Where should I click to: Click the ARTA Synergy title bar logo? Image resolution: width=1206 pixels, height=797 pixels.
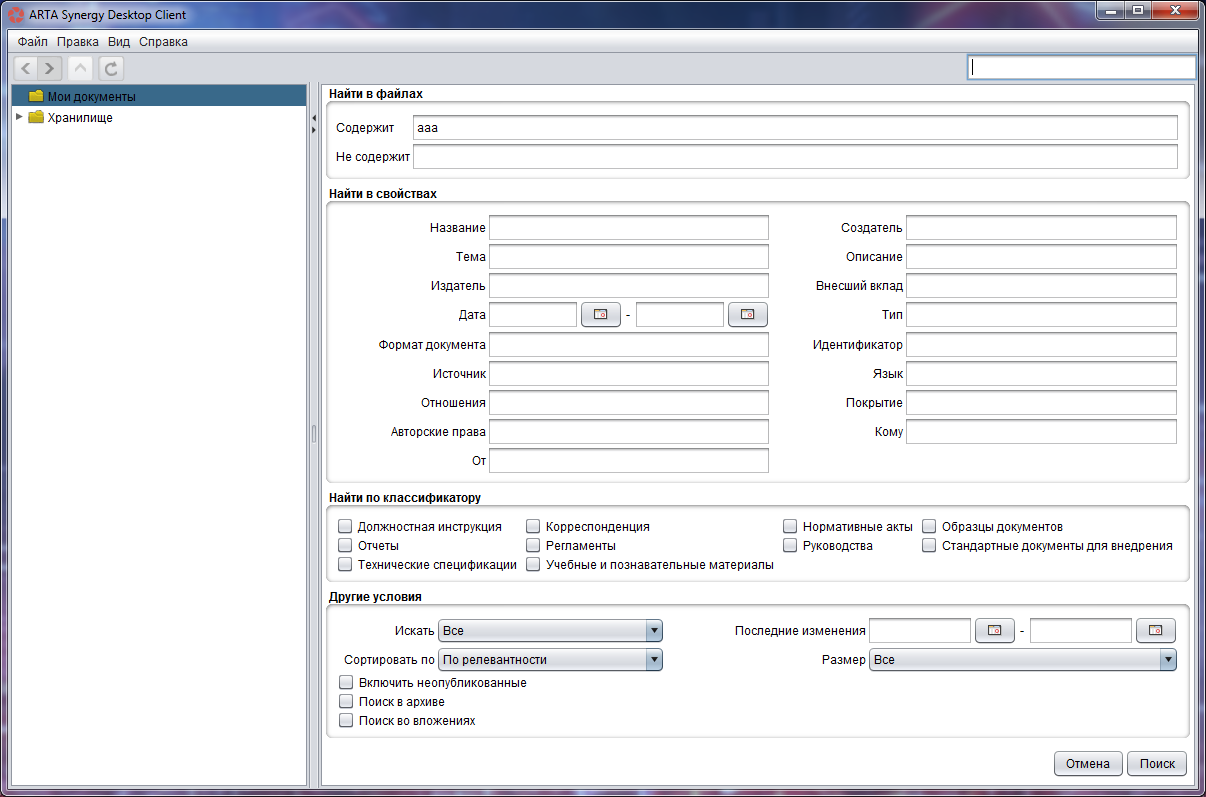pos(16,15)
